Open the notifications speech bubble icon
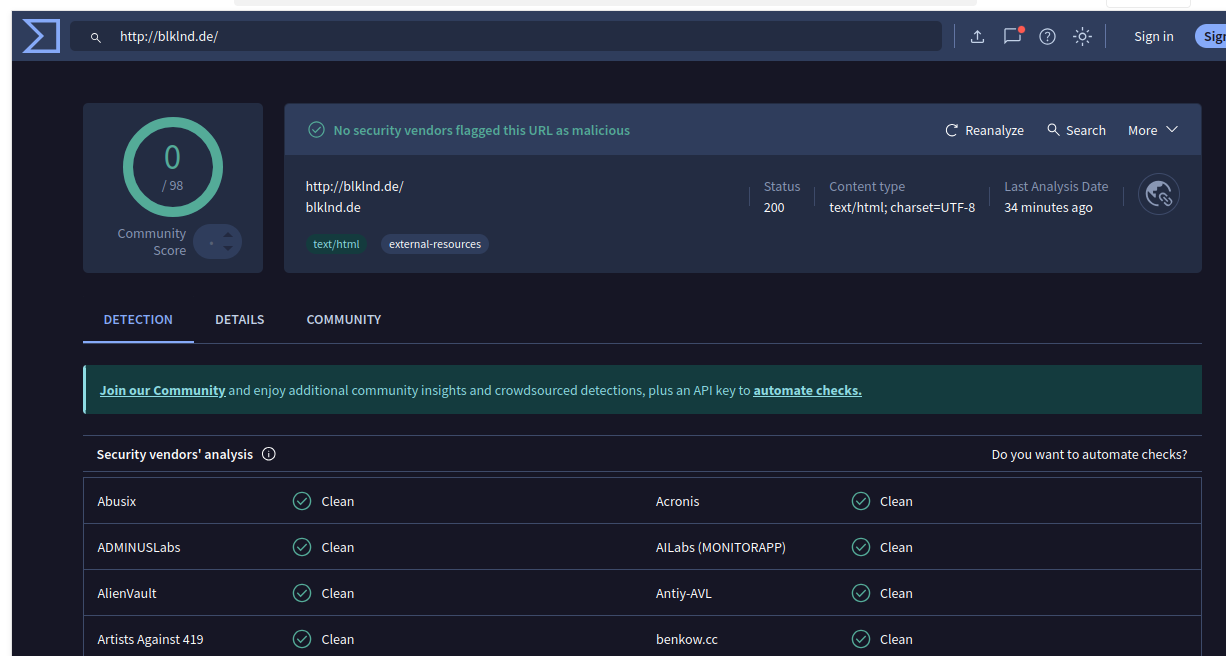This screenshot has height=656, width=1226. pos(1012,37)
